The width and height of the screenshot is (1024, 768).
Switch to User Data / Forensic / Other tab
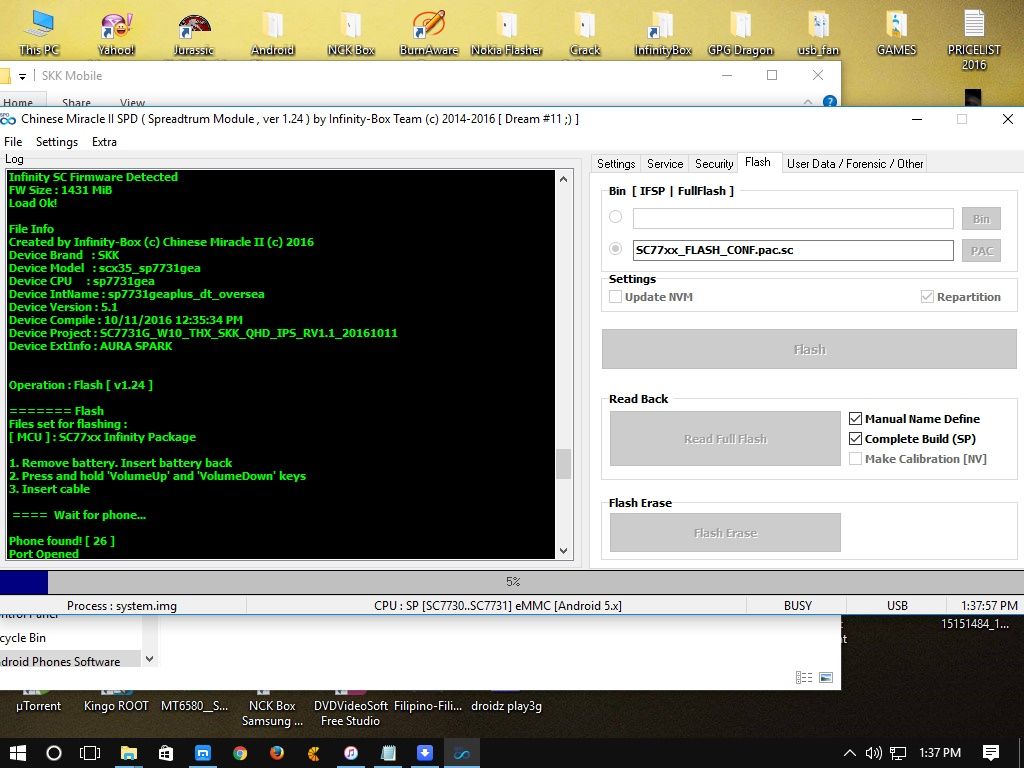855,164
